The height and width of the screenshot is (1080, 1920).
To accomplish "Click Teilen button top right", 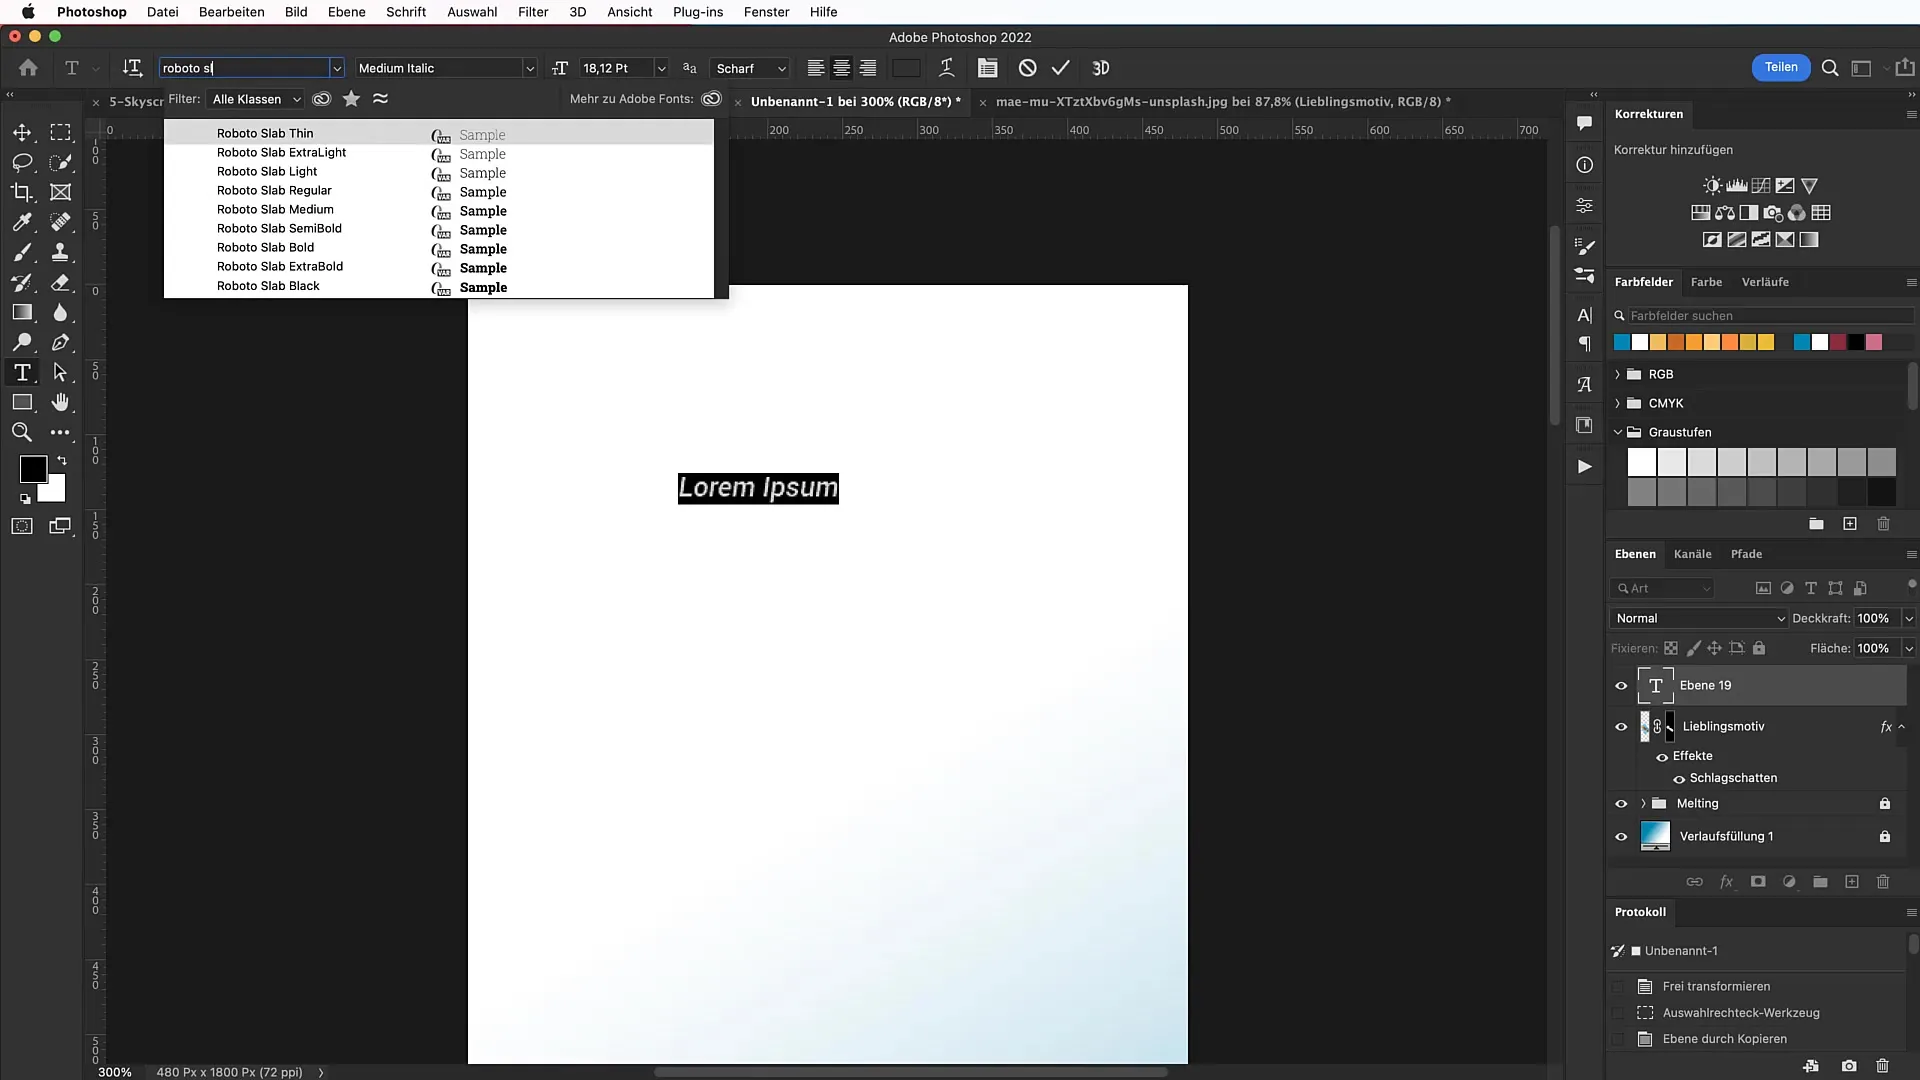I will [1780, 67].
